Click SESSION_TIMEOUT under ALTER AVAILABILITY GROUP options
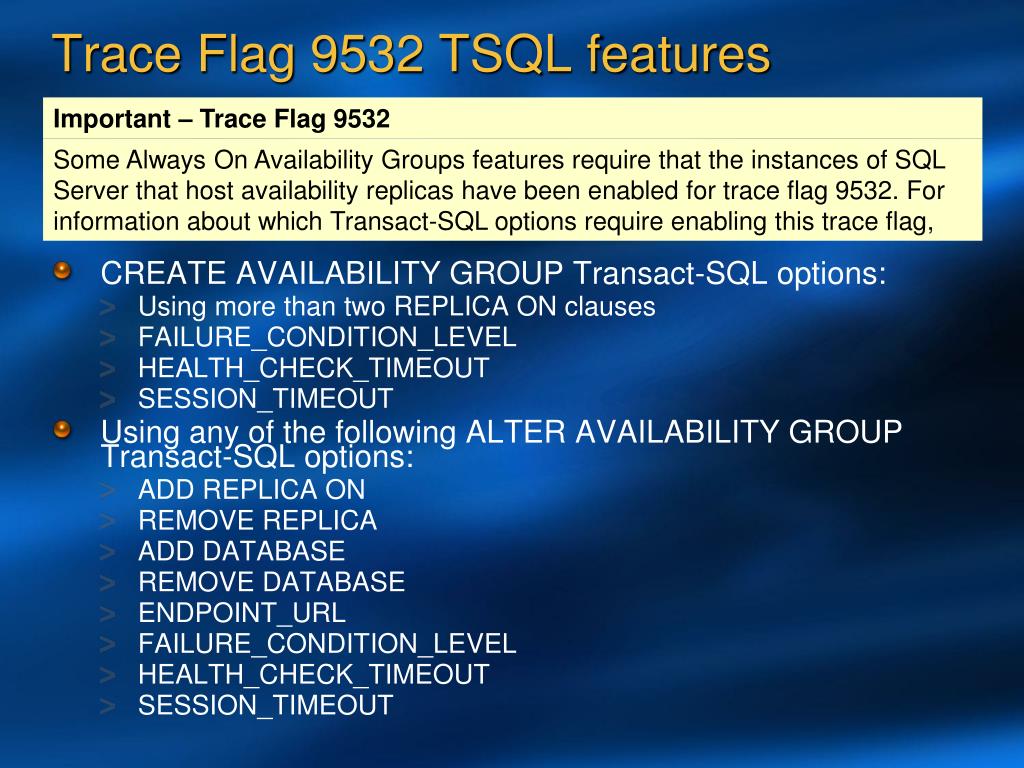Screen dimensions: 1024x768 pyautogui.click(x=265, y=705)
